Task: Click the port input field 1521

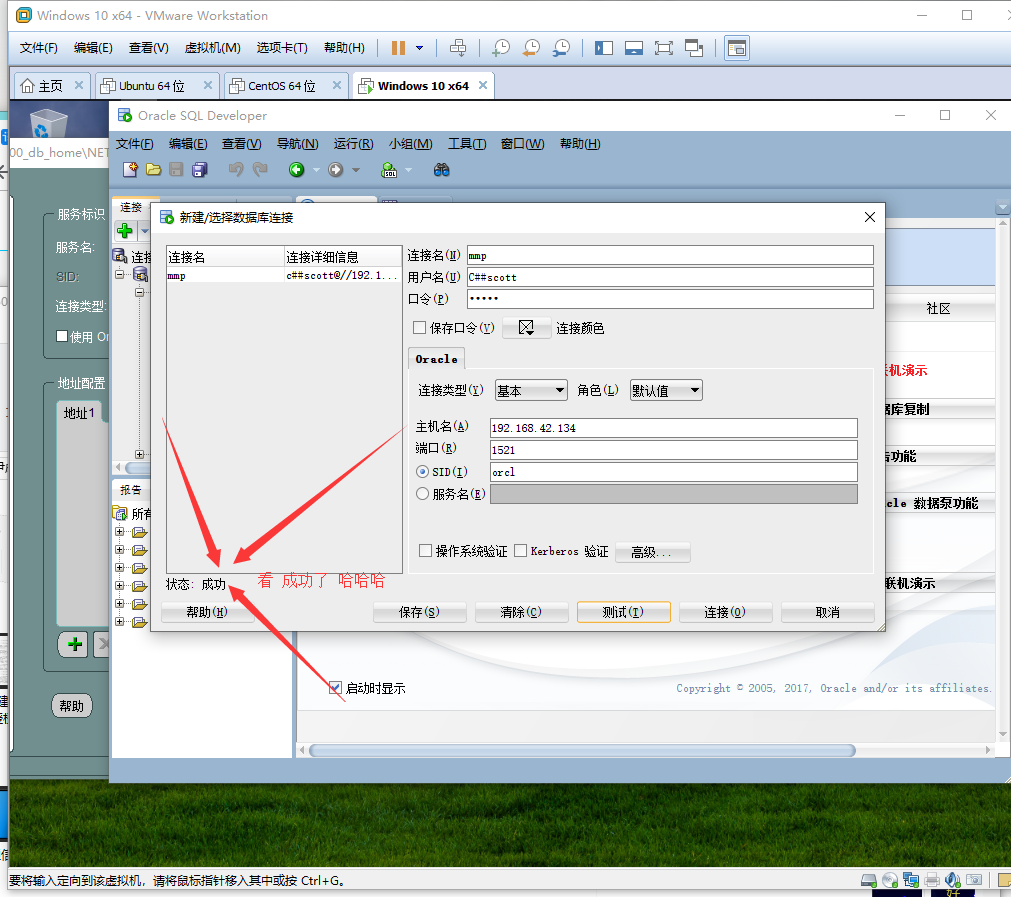Action: point(674,449)
